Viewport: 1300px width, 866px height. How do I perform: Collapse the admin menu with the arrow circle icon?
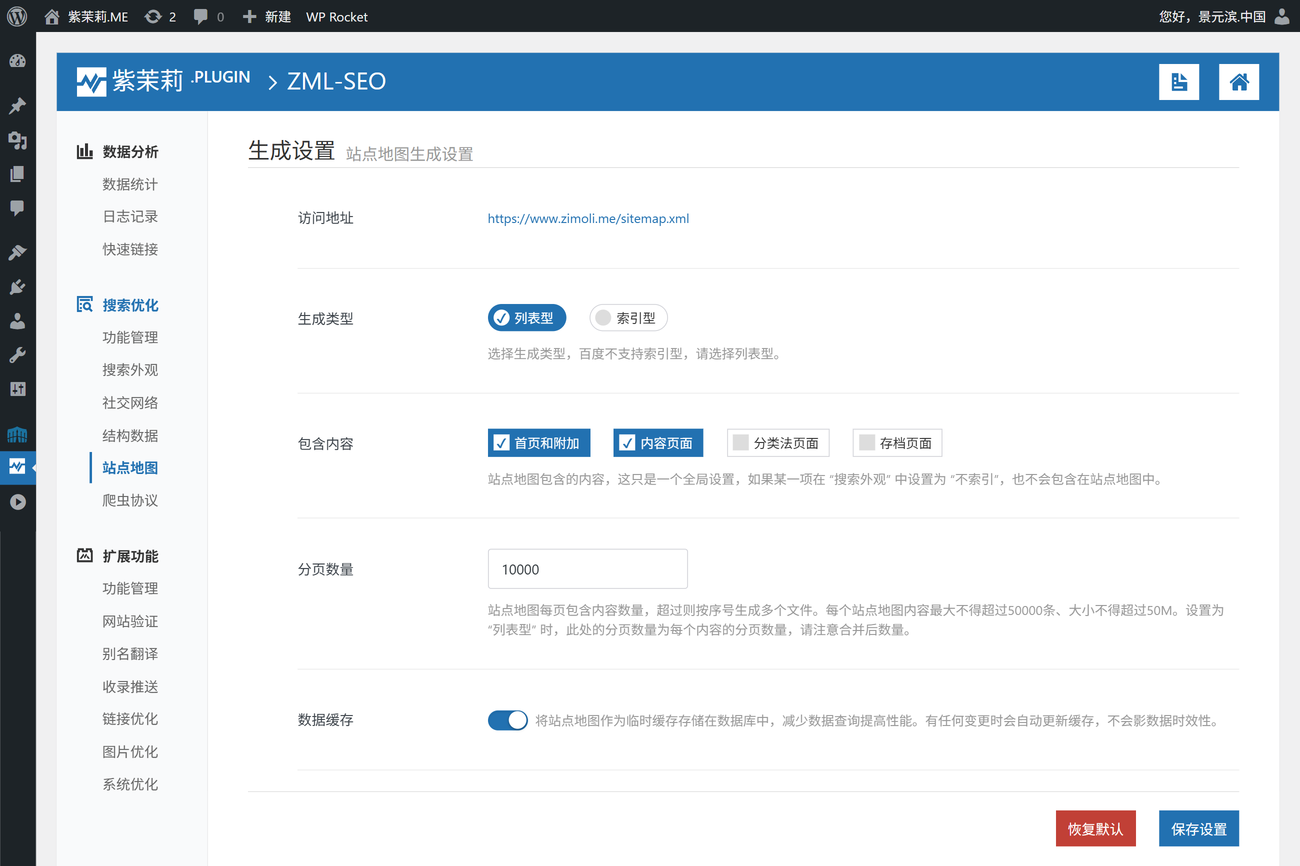[x=17, y=502]
